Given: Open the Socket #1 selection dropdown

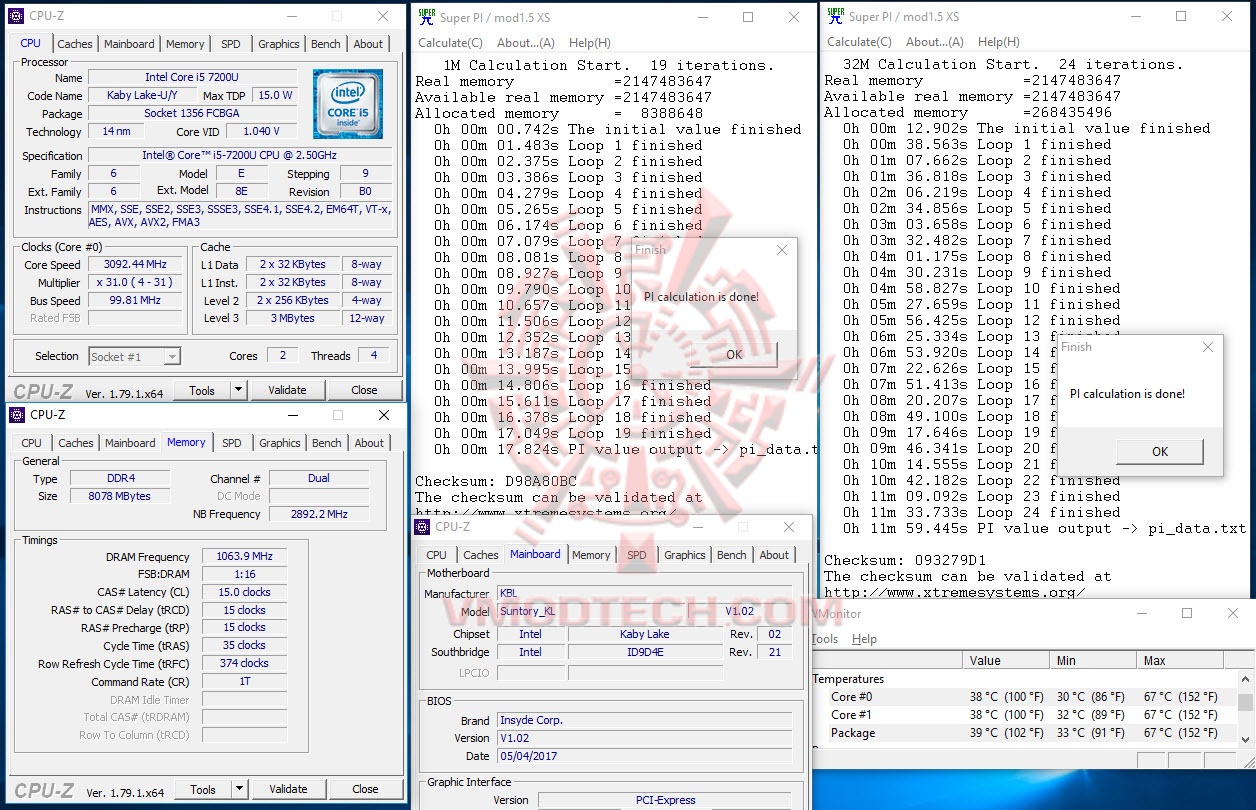Looking at the screenshot, I should point(172,356).
